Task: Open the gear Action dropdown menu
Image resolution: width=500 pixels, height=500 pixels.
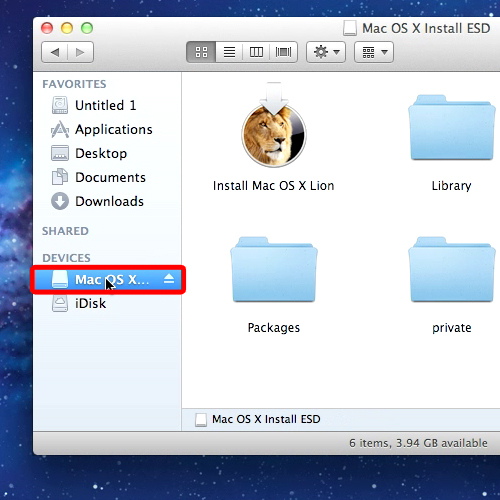Action: 326,52
